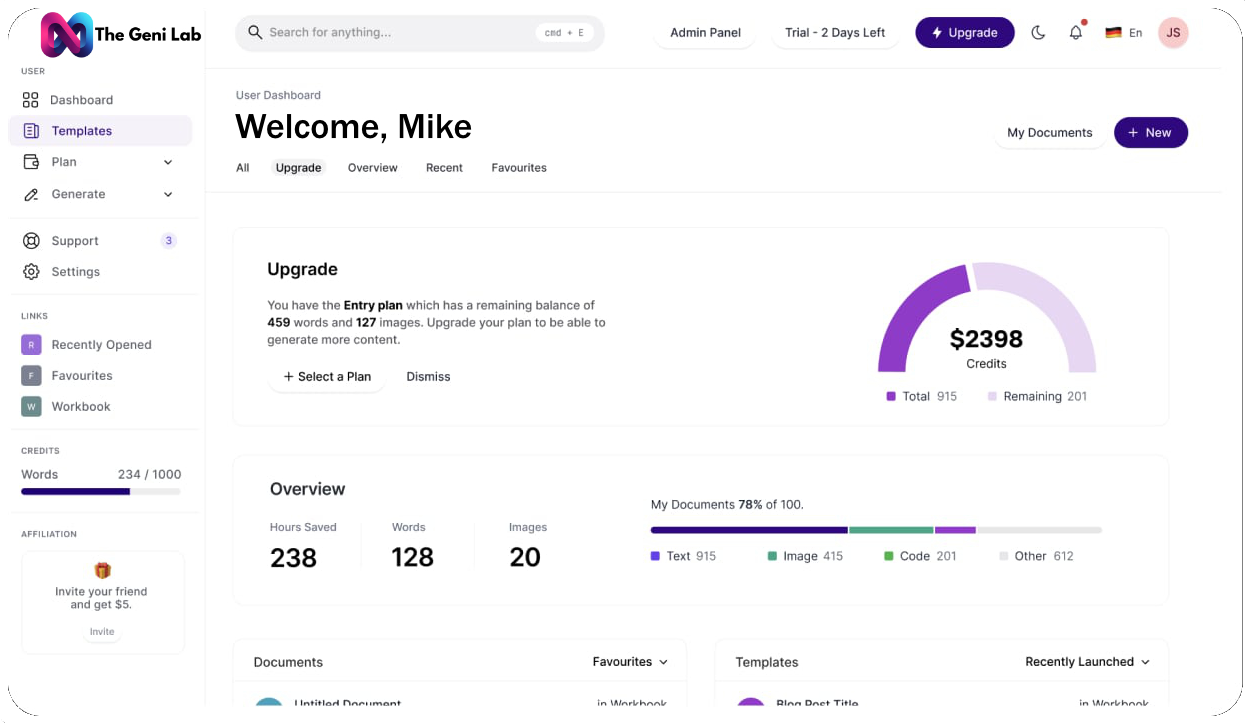Switch to the Recent tab
This screenshot has width=1253, height=726.
[444, 168]
